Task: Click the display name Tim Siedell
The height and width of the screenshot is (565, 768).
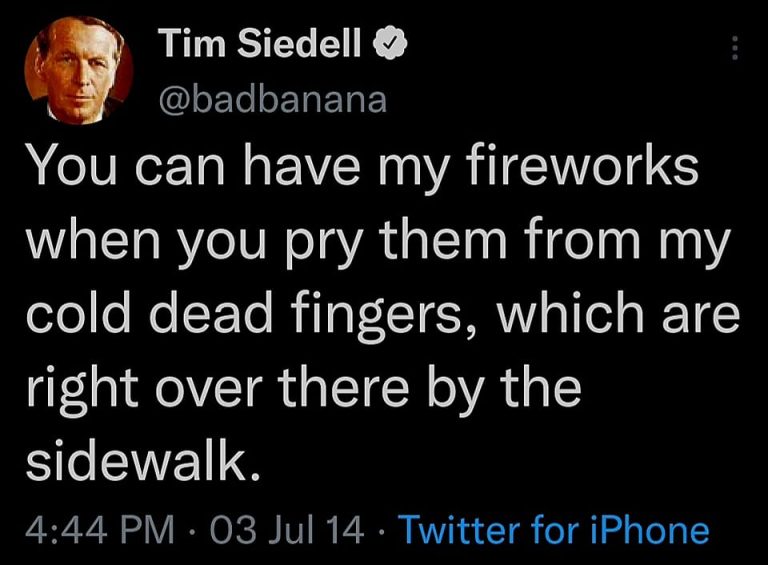Action: (262, 44)
